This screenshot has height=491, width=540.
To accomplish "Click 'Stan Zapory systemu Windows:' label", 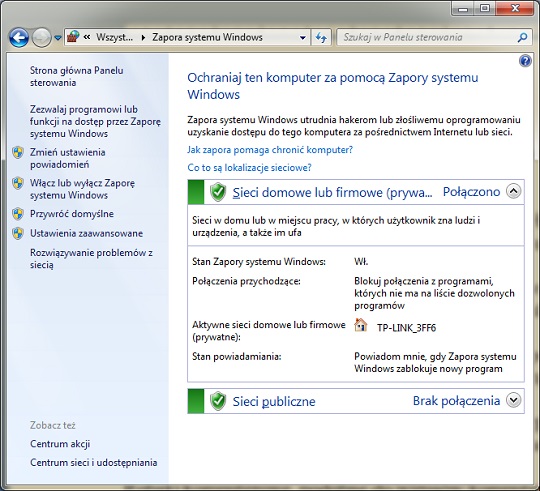I will 259,262.
